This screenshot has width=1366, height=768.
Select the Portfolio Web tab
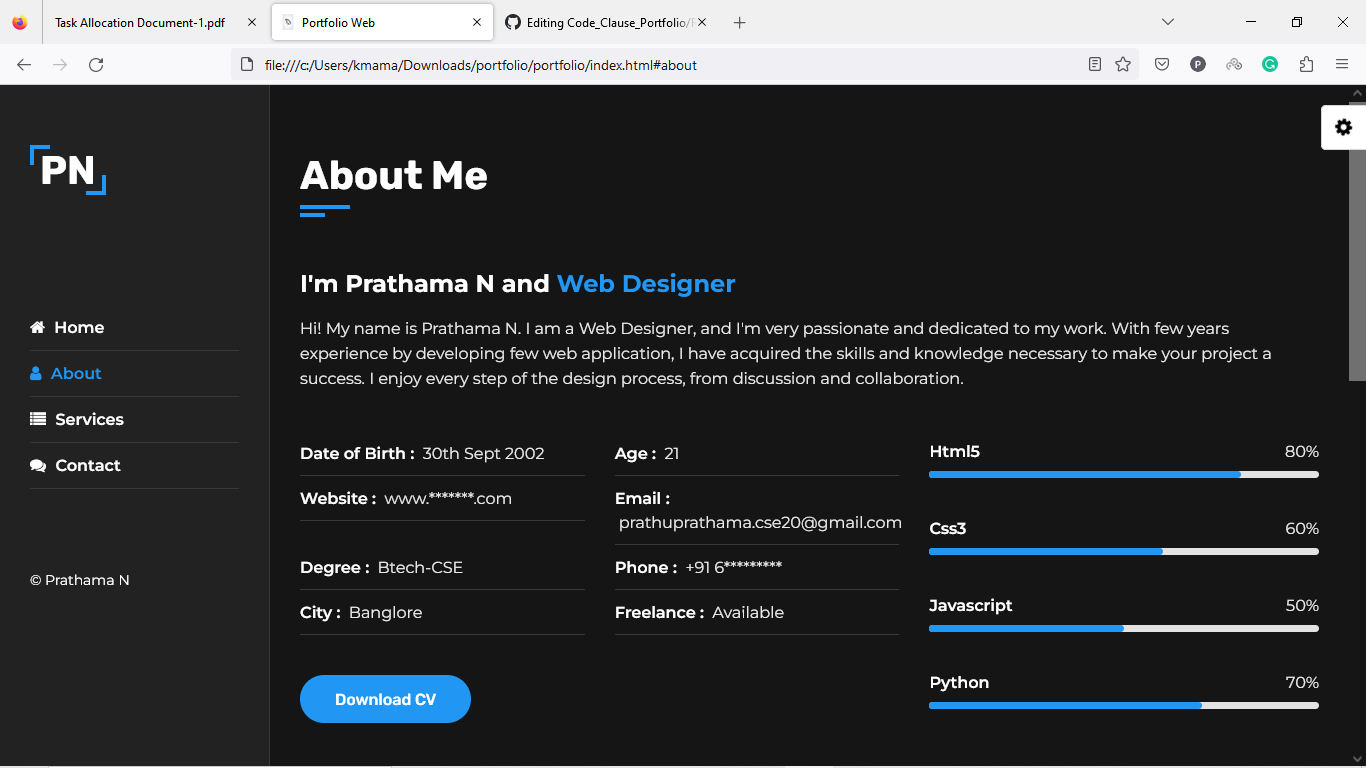pyautogui.click(x=382, y=22)
